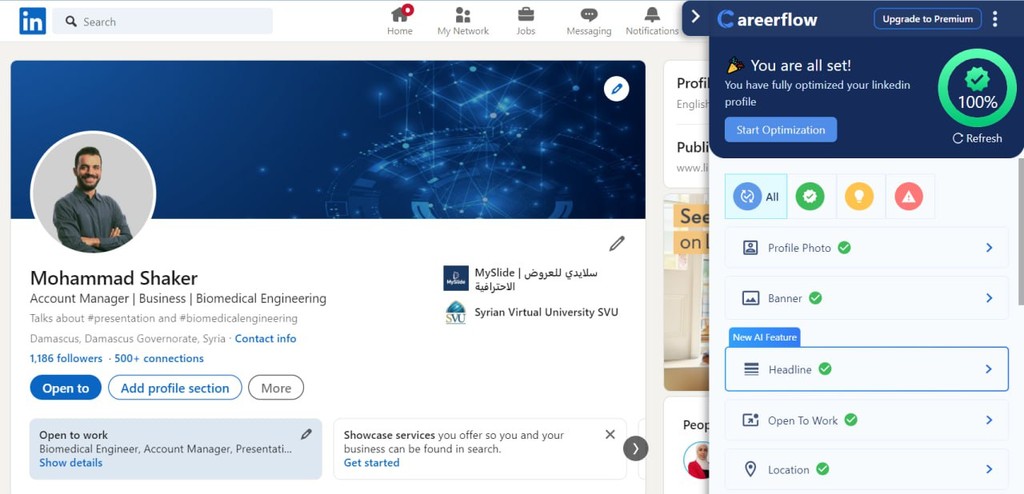View the 1,186 followers link
Image resolution: width=1024 pixels, height=494 pixels.
click(x=66, y=358)
